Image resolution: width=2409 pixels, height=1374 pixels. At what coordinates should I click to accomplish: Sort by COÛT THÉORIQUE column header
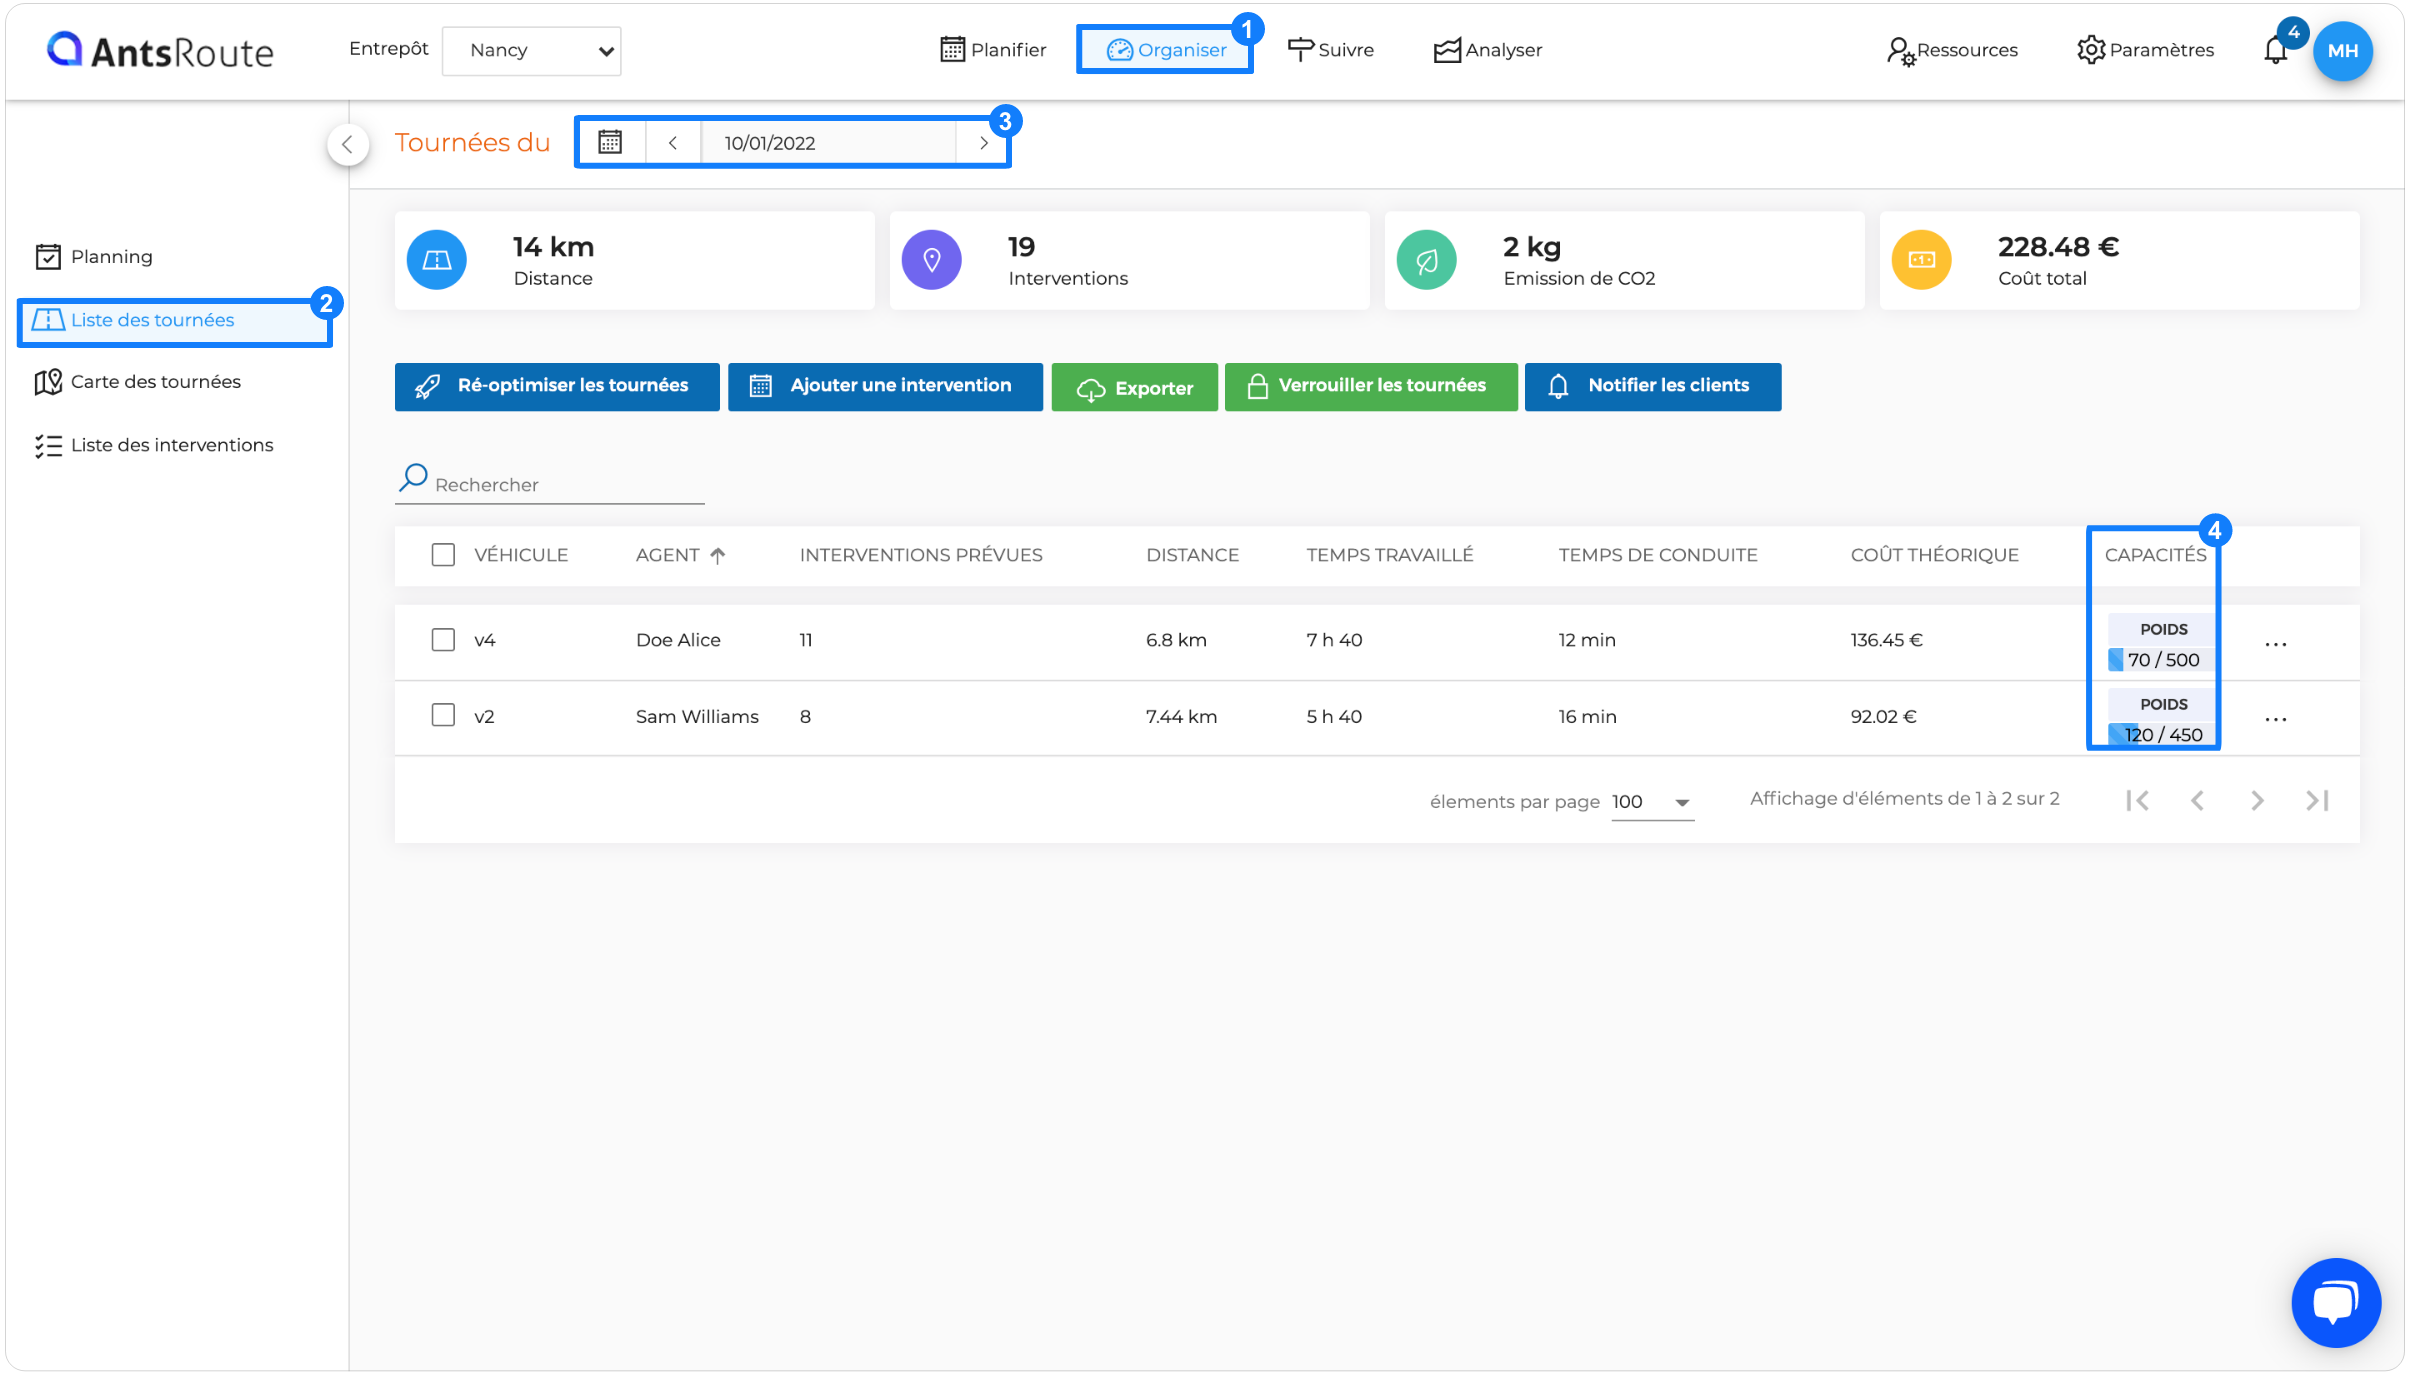click(x=1934, y=555)
